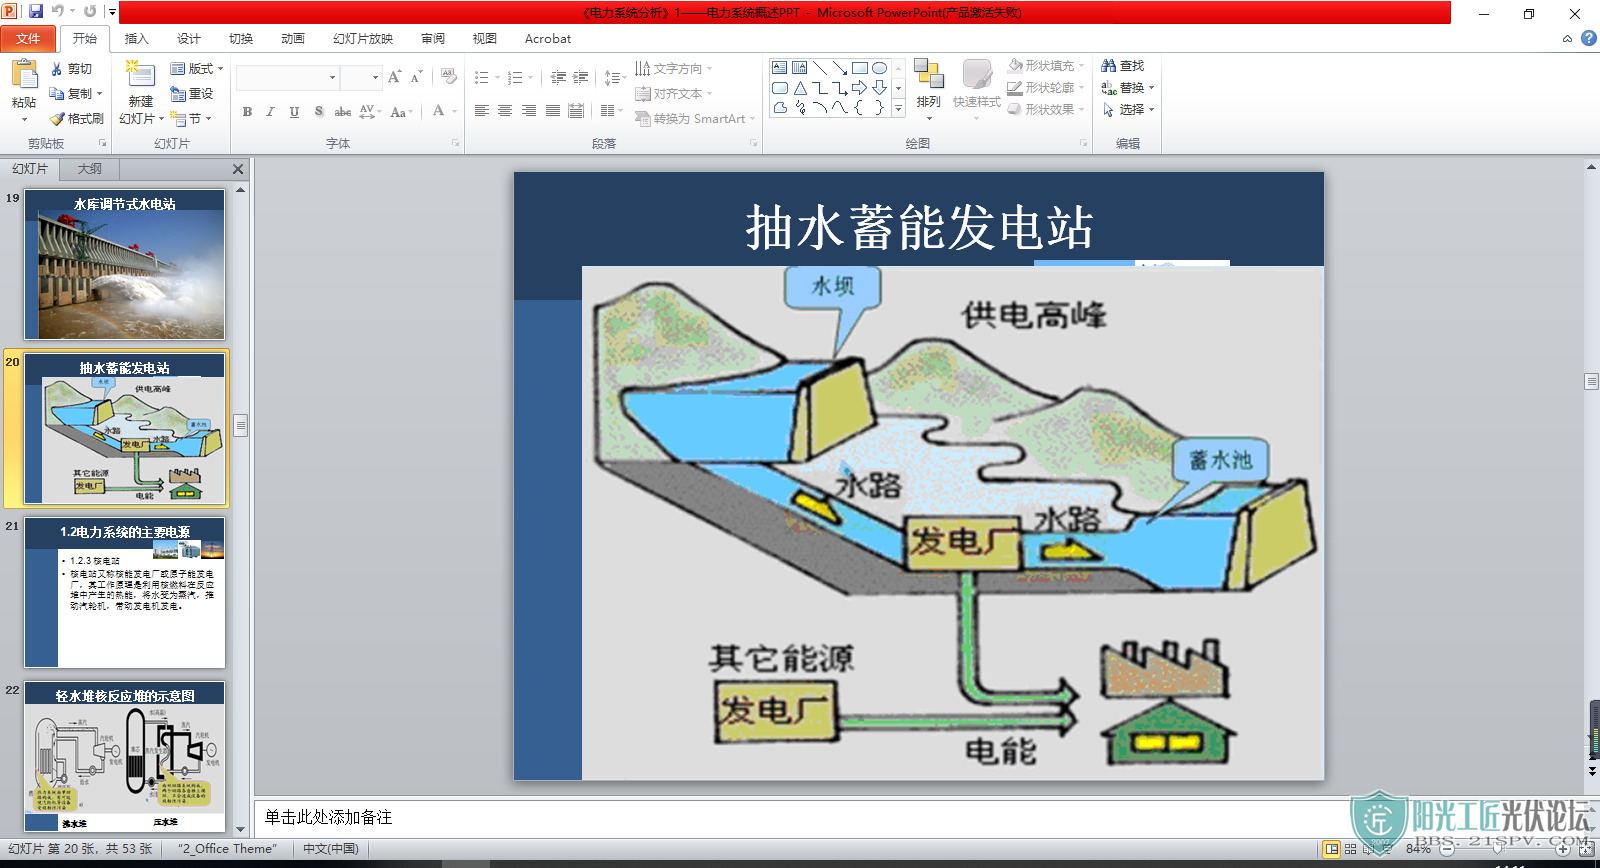Switch to Slide Sorter view in status bar
The height and width of the screenshot is (868, 1600).
coord(1351,849)
